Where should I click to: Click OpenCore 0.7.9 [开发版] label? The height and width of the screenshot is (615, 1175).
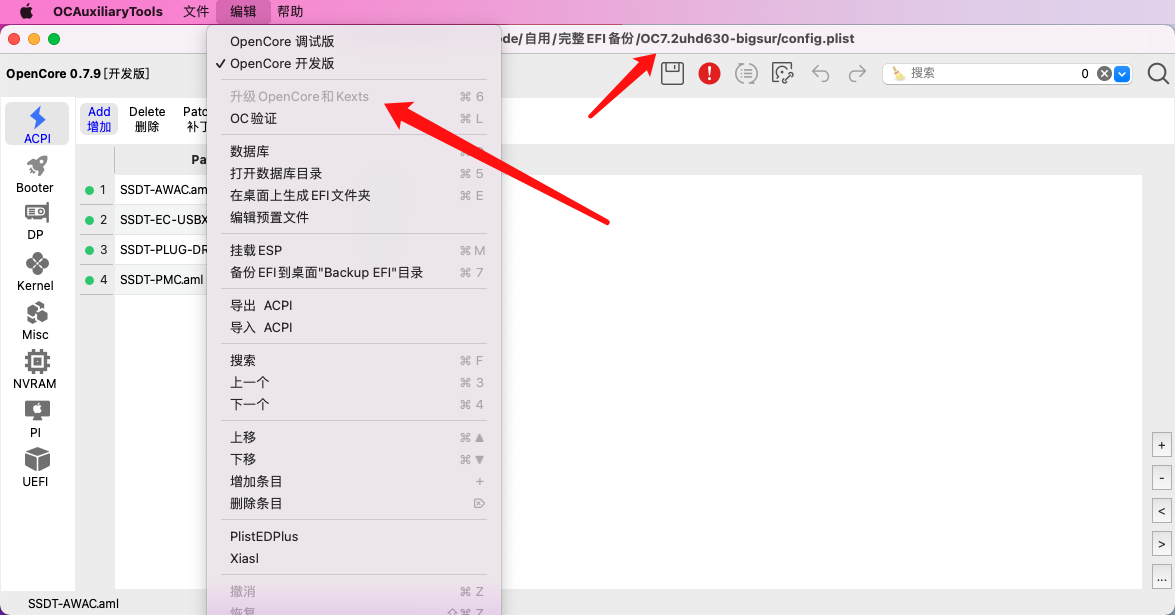tap(78, 73)
